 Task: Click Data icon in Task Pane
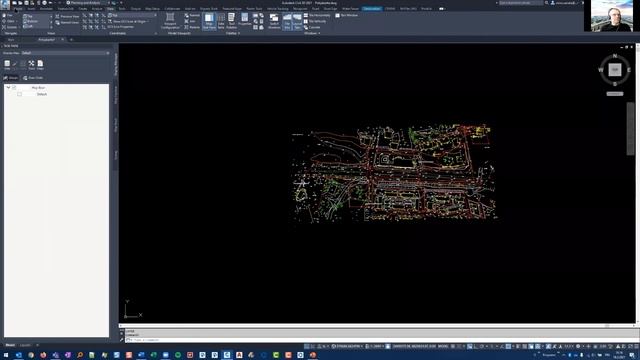7,65
